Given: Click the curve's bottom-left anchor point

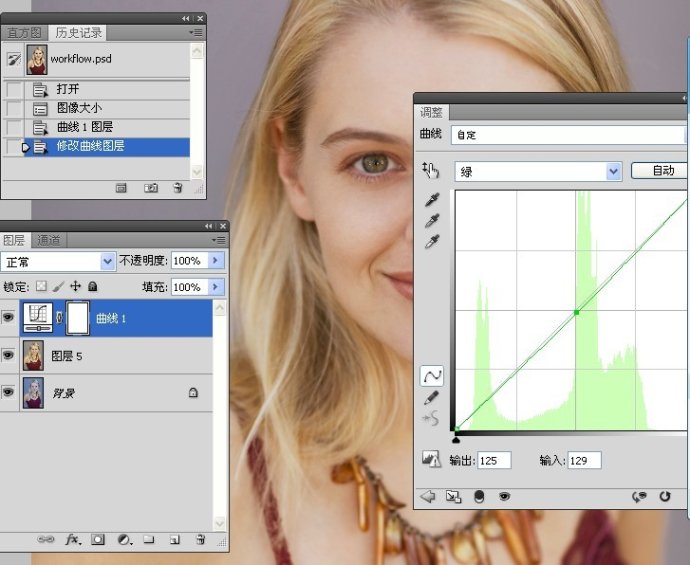Looking at the screenshot, I should pyautogui.click(x=457, y=429).
